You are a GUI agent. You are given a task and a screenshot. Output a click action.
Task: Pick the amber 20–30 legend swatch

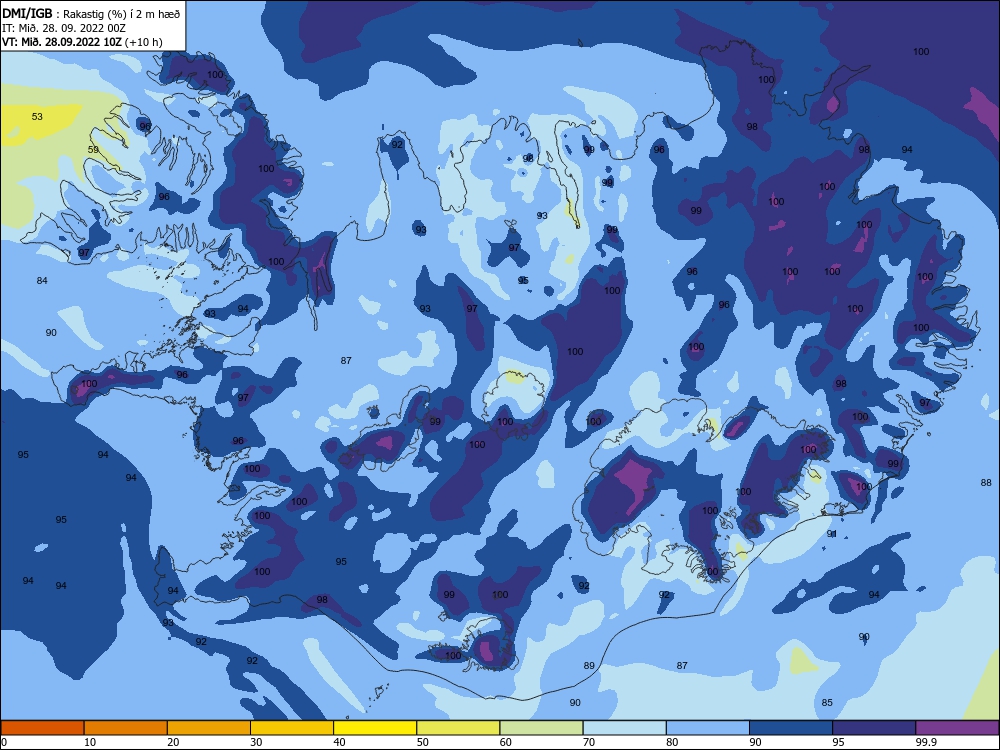[209, 728]
